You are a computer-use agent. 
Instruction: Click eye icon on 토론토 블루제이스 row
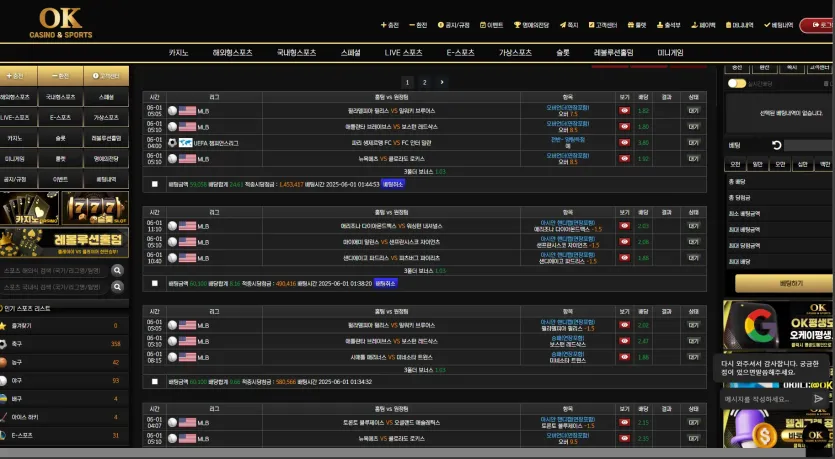(624, 422)
